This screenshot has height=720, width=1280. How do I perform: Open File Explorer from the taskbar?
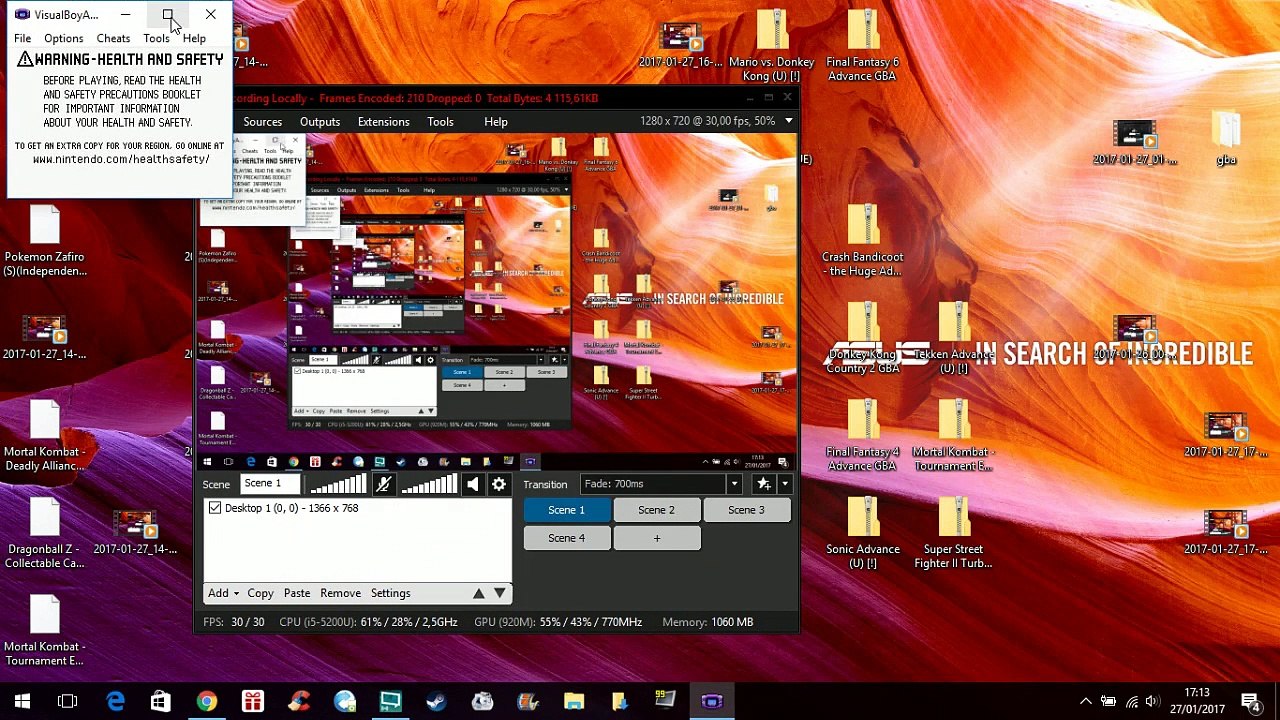(574, 701)
